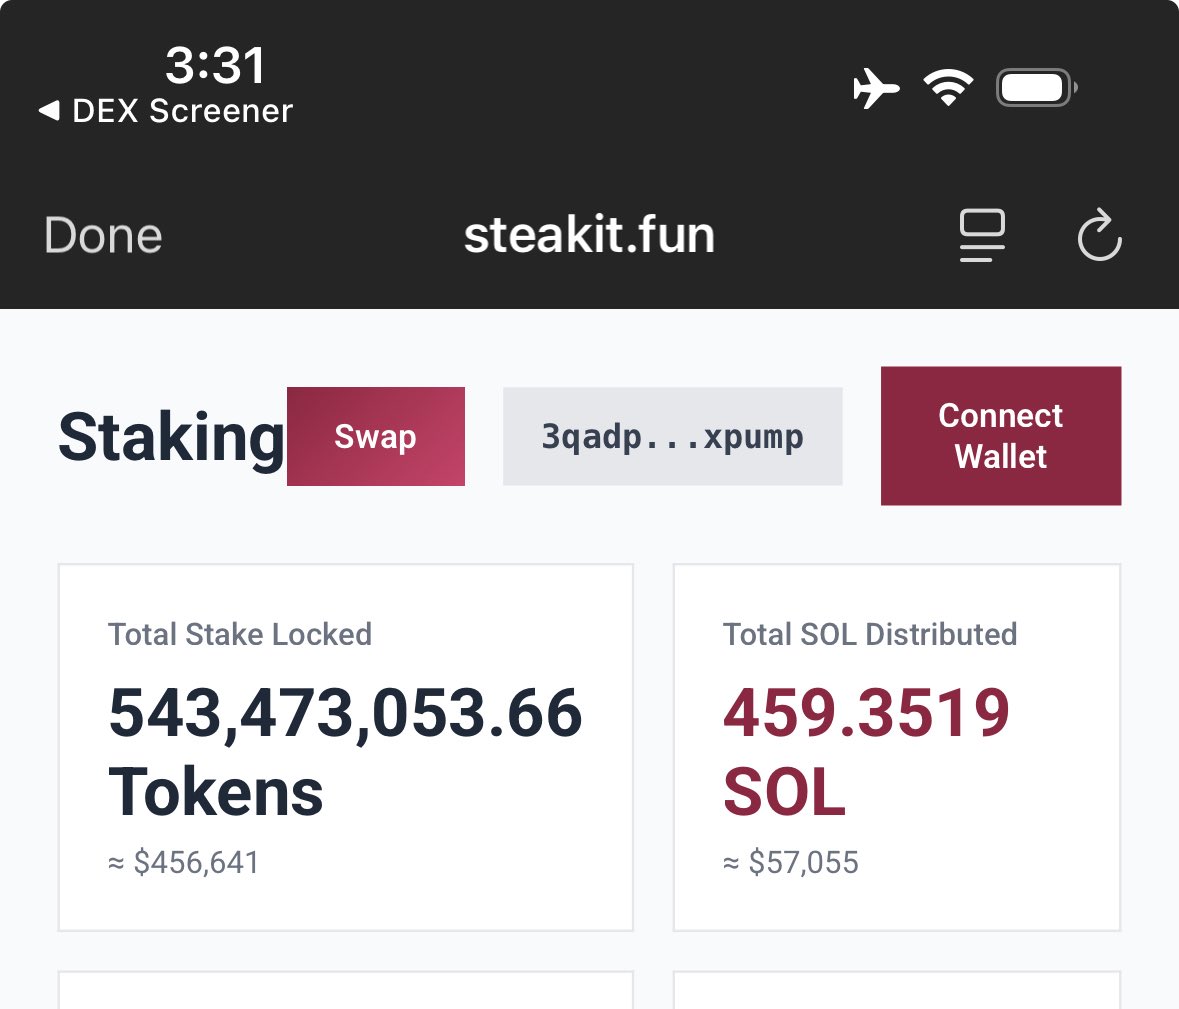The width and height of the screenshot is (1179, 1009).
Task: Tap the steakit.fun address title
Action: pyautogui.click(x=590, y=235)
